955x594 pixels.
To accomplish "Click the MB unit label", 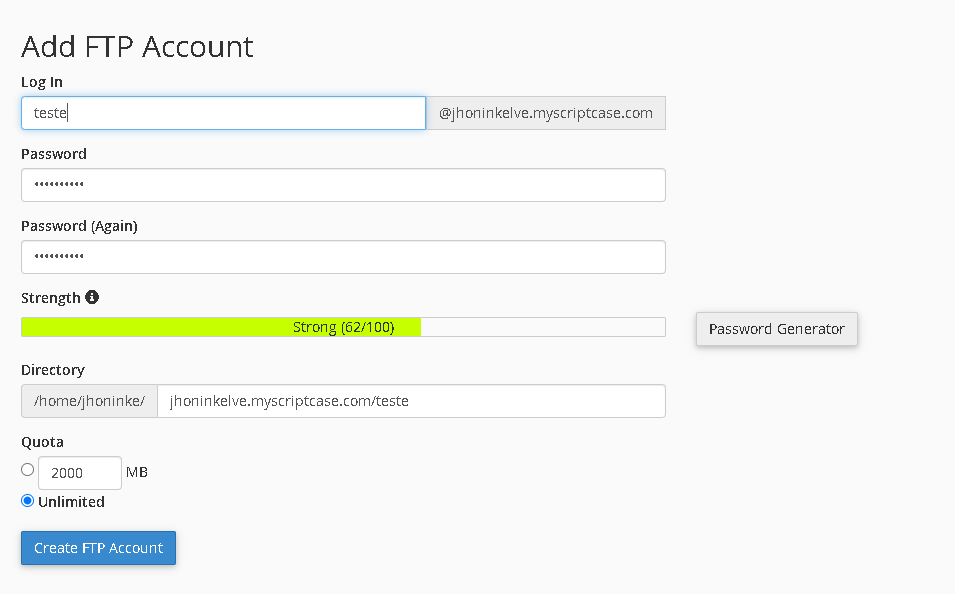I will 137,472.
